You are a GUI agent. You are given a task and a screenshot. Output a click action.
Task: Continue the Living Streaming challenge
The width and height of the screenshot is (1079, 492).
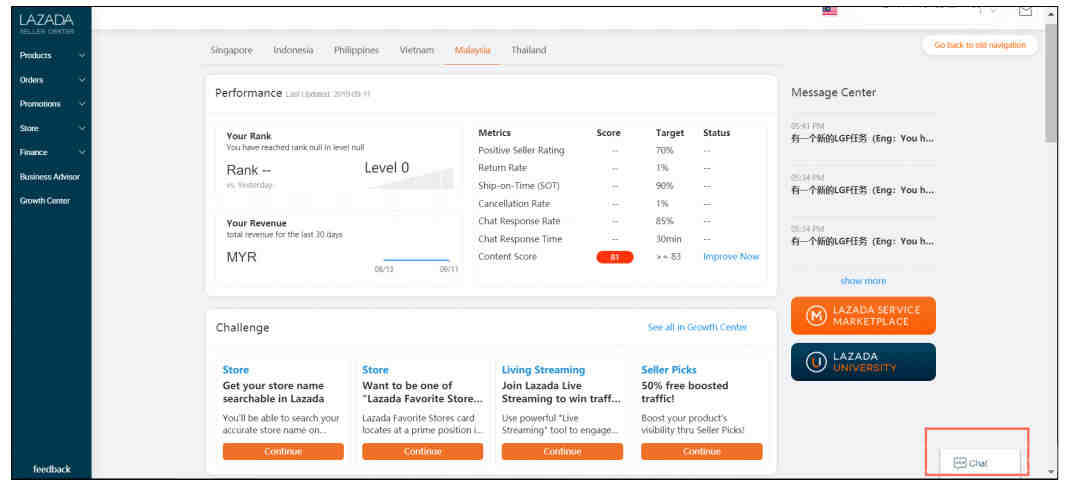(562, 451)
